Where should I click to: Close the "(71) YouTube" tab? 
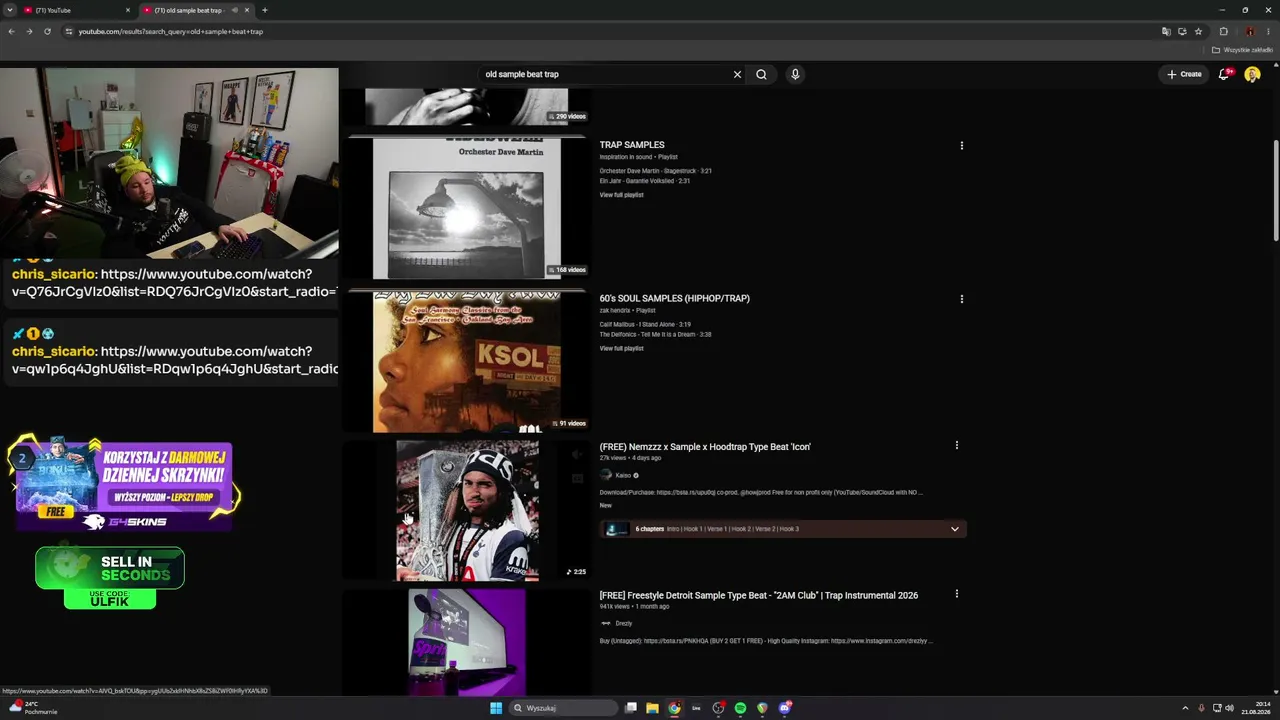tap(128, 10)
